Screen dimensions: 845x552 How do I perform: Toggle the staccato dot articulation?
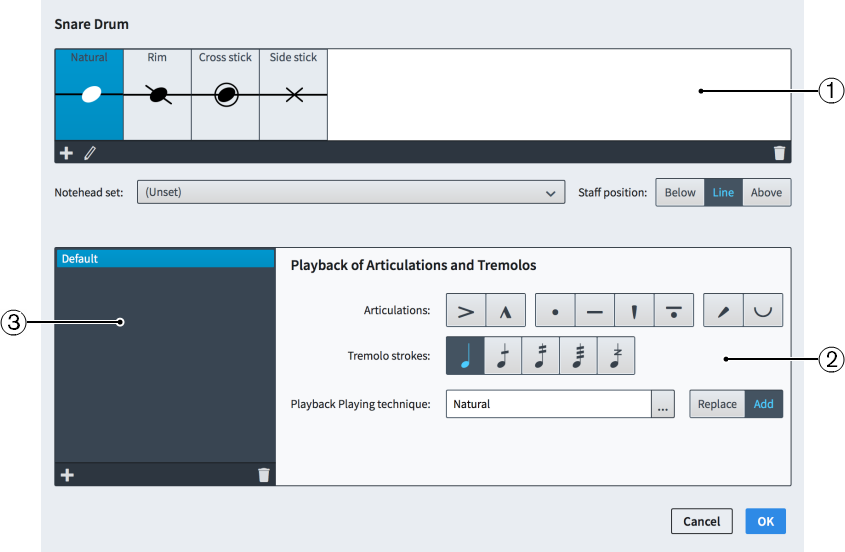point(555,310)
